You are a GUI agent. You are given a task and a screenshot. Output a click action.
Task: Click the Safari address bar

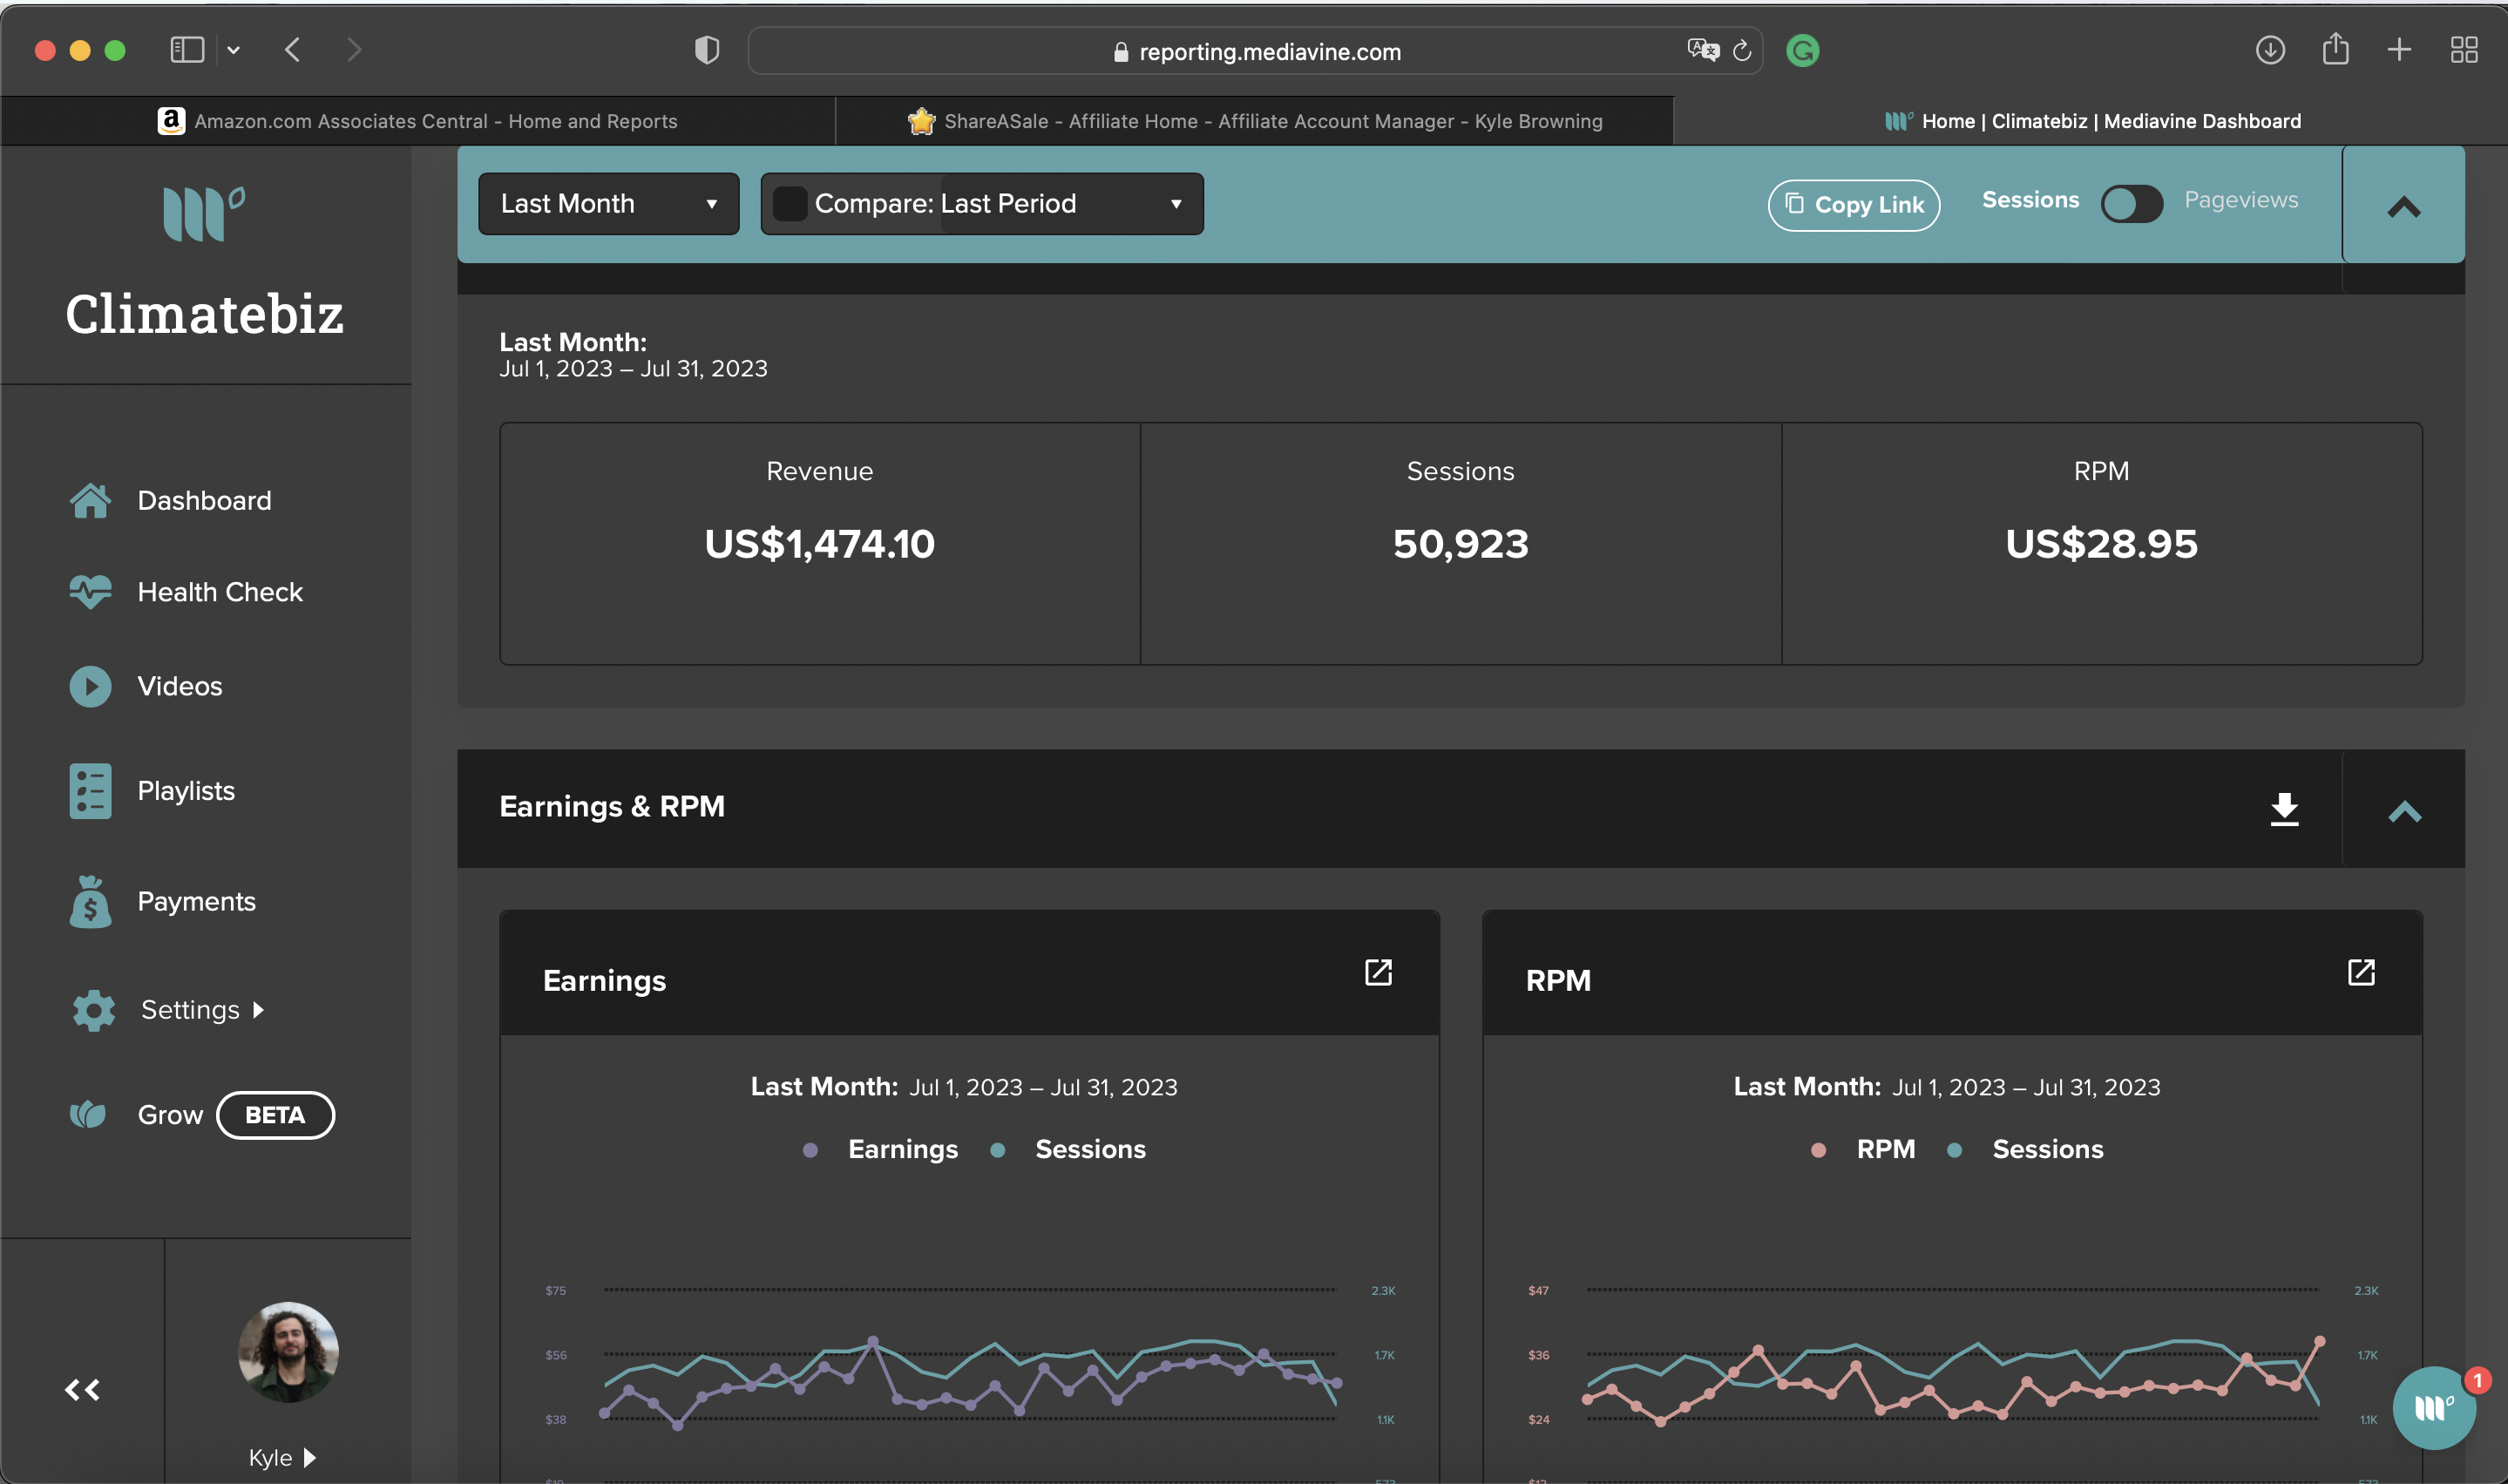(x=1255, y=51)
